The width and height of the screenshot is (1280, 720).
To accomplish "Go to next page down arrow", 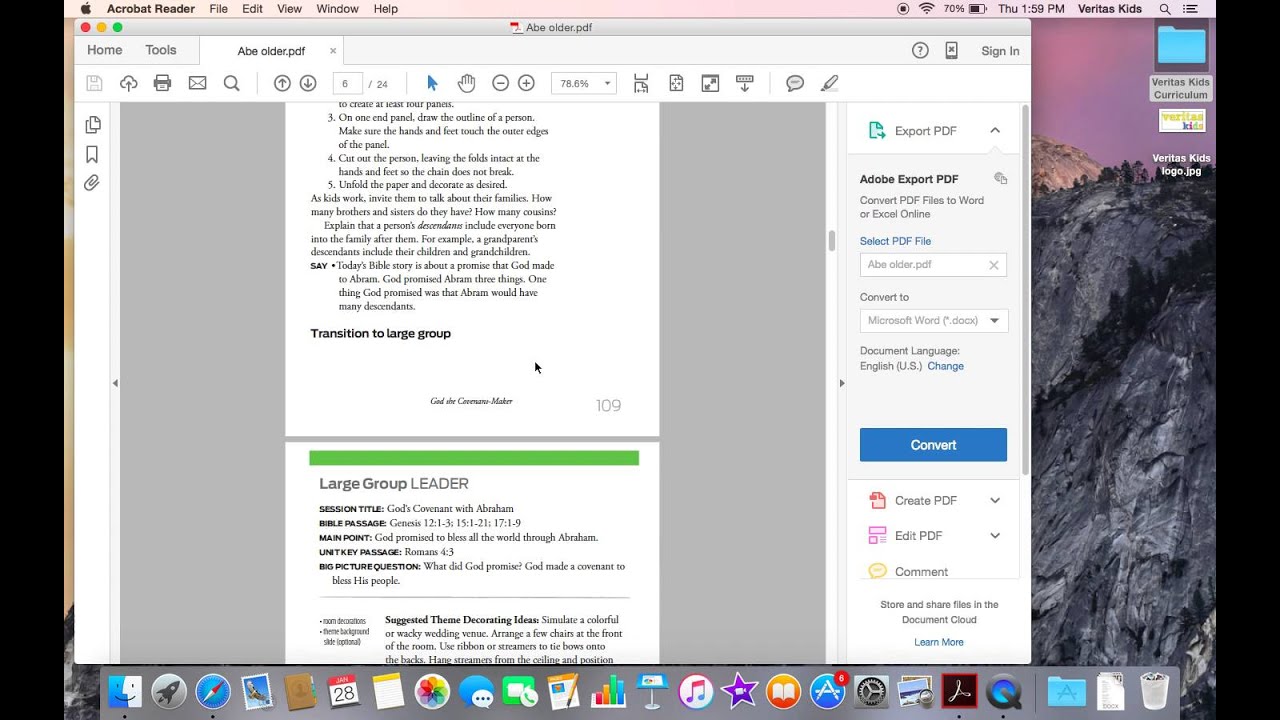I will [x=308, y=83].
